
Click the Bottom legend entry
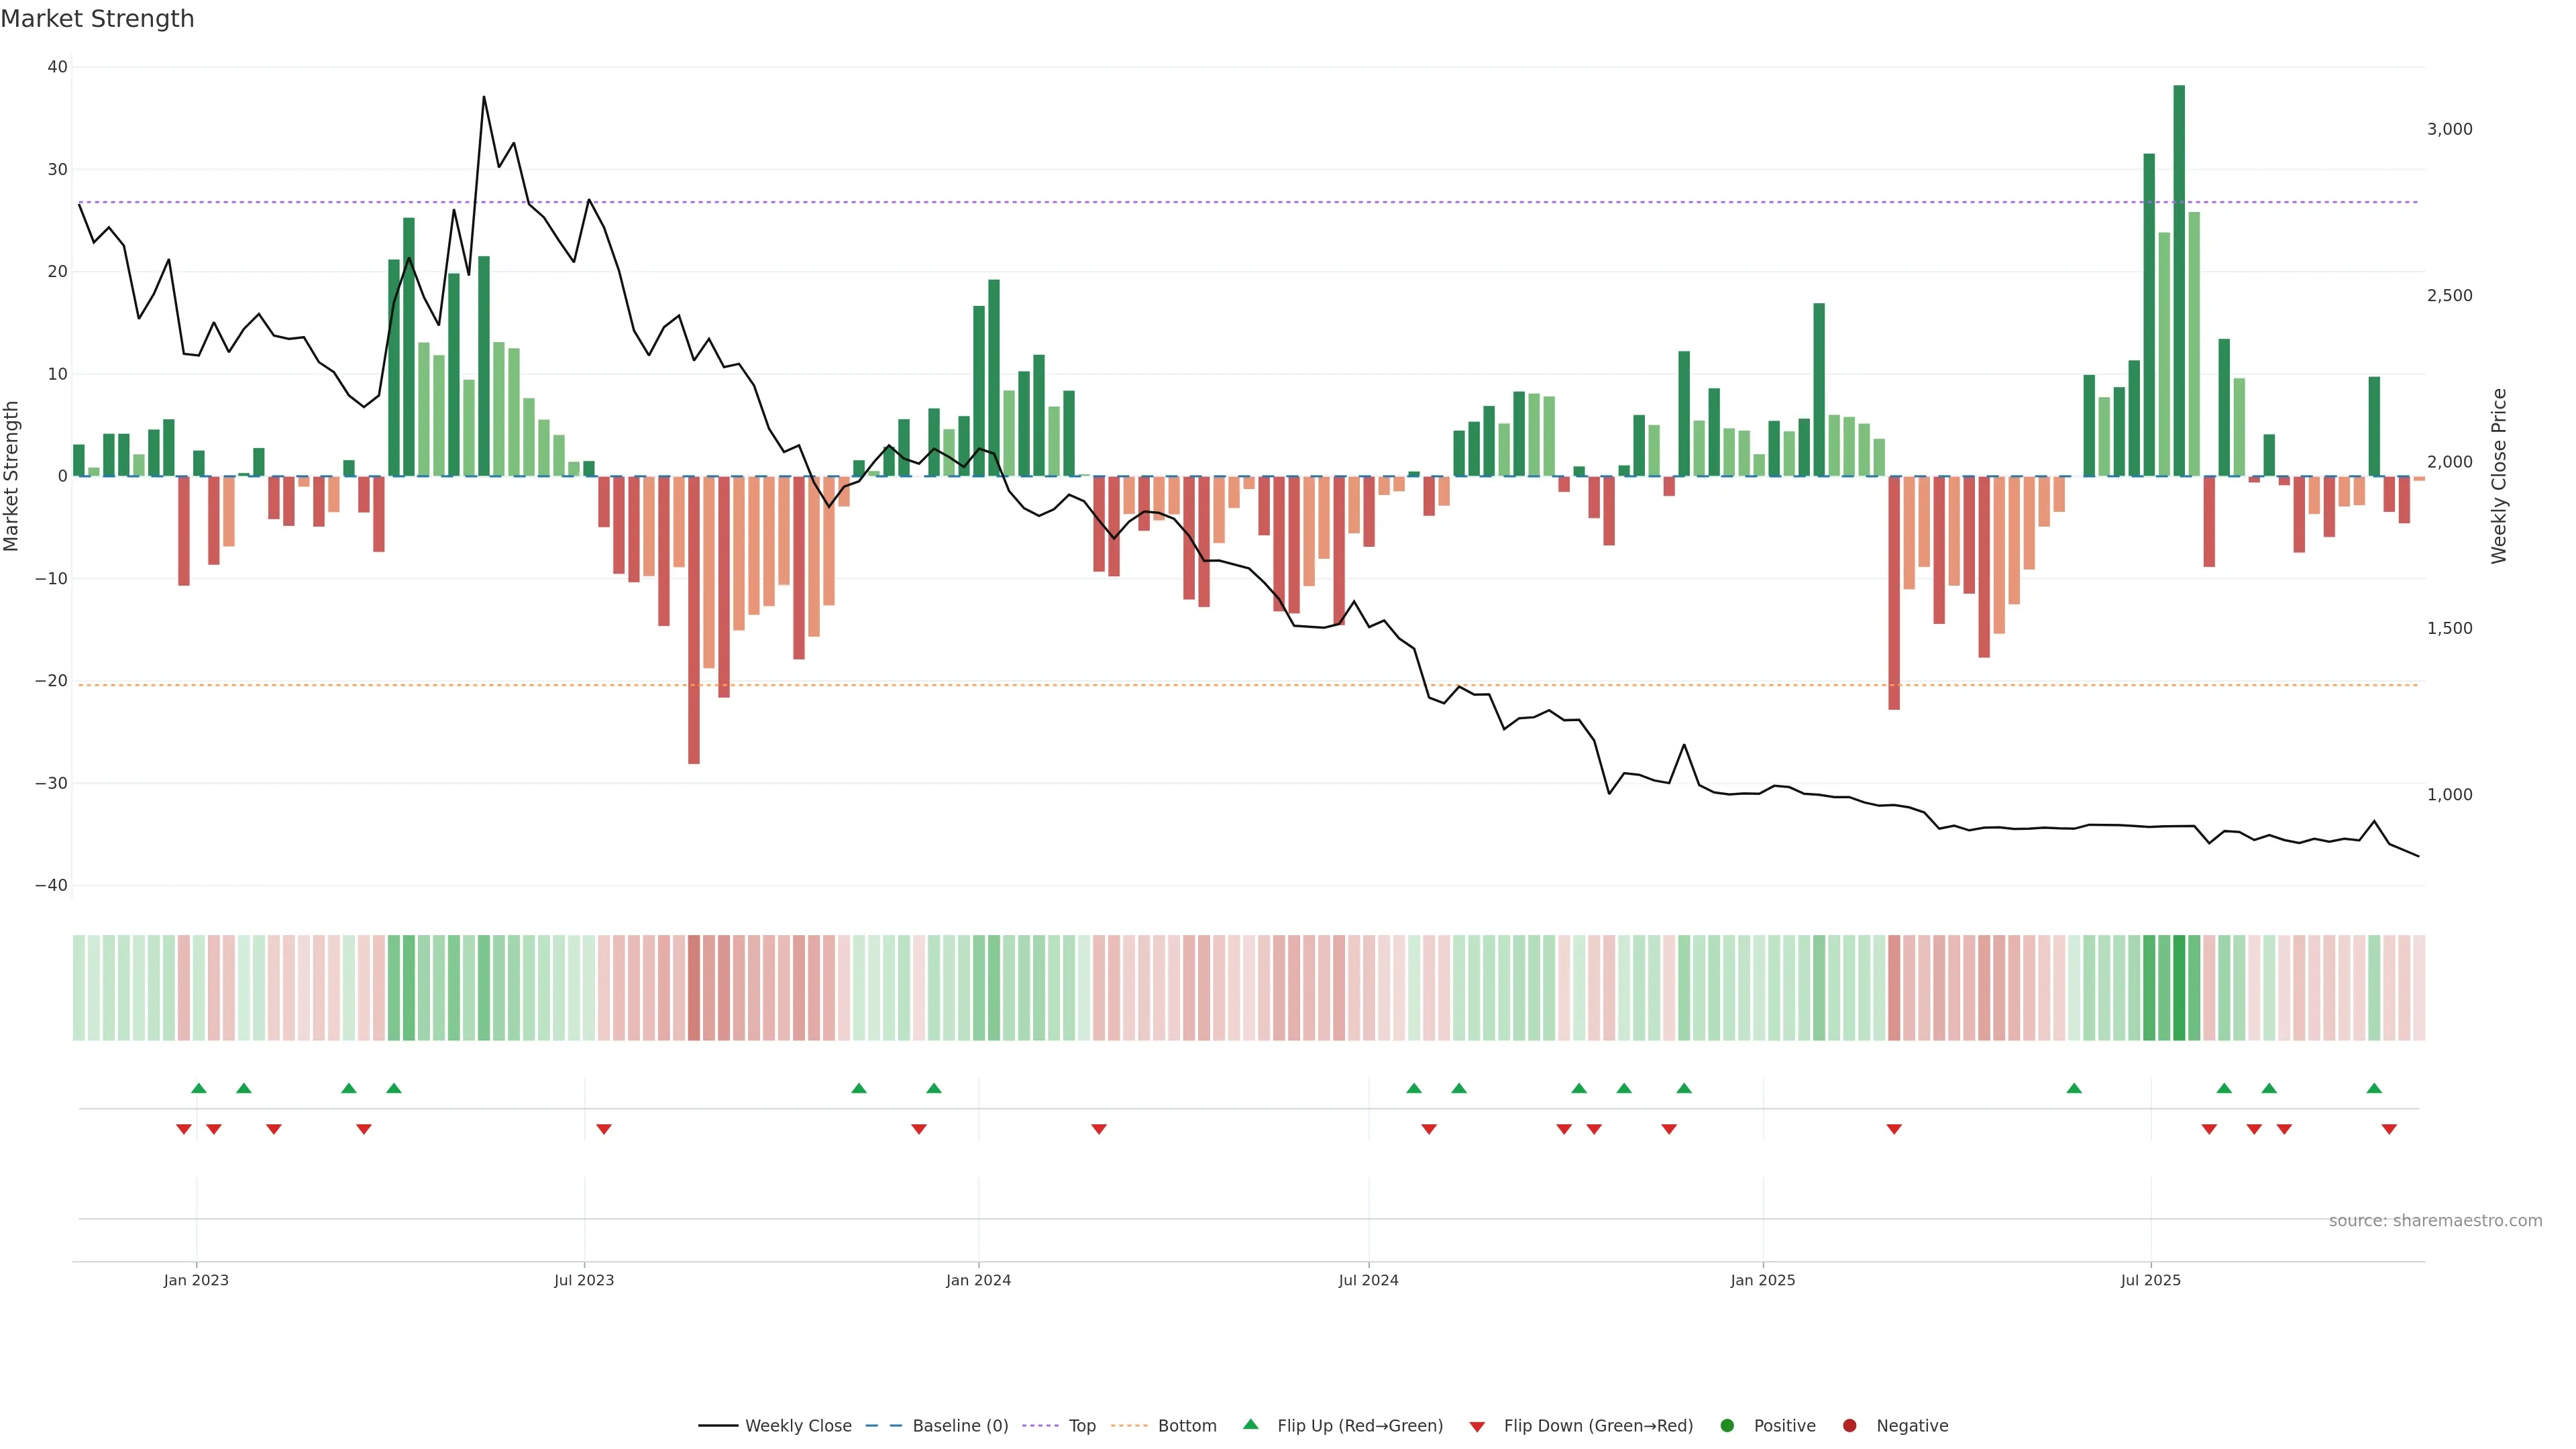click(1186, 1426)
